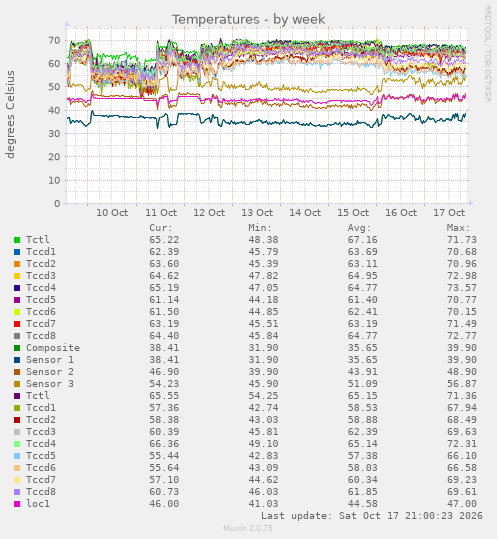This screenshot has width=497, height=539.
Task: Click the olive Sensor 3 swatch
Action: pos(17,384)
